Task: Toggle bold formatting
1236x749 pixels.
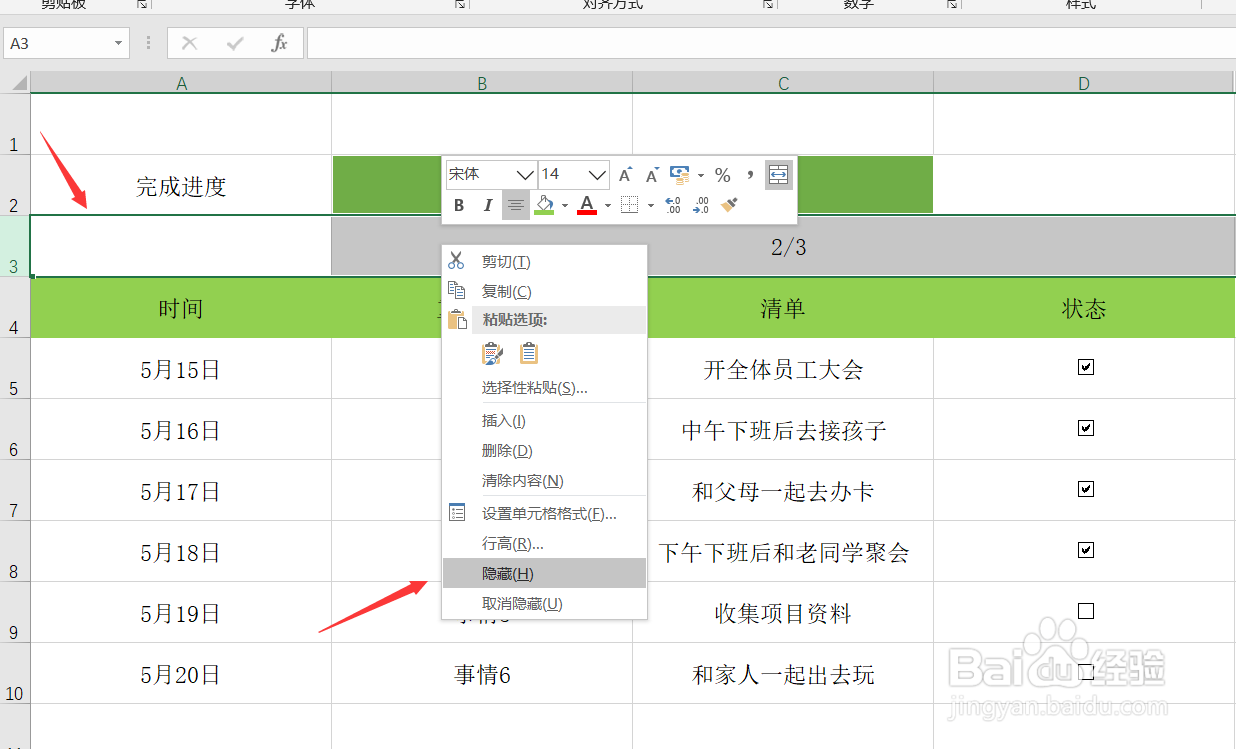Action: pyautogui.click(x=458, y=205)
